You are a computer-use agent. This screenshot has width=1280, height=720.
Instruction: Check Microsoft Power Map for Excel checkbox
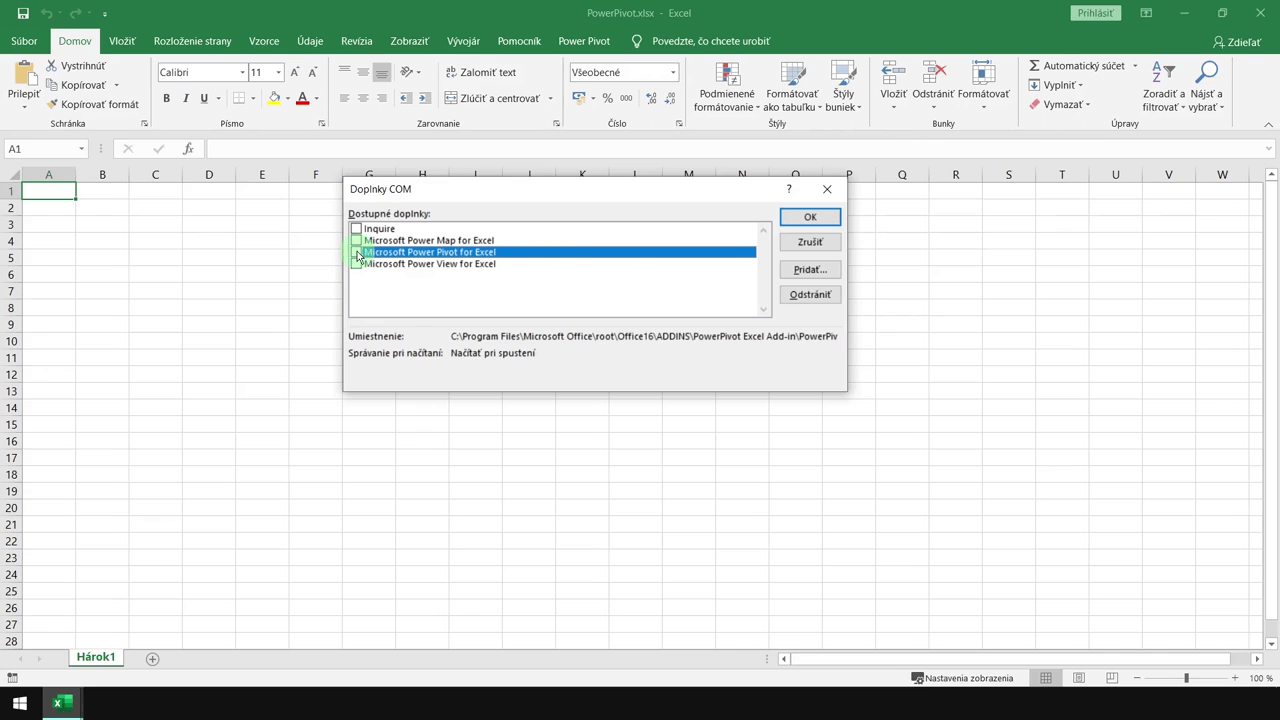(x=356, y=241)
